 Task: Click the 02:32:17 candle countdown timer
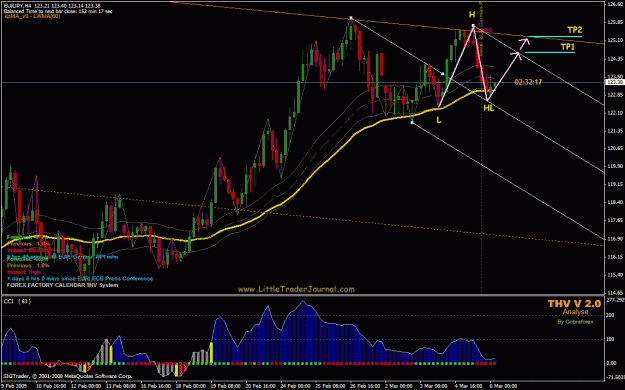(528, 82)
